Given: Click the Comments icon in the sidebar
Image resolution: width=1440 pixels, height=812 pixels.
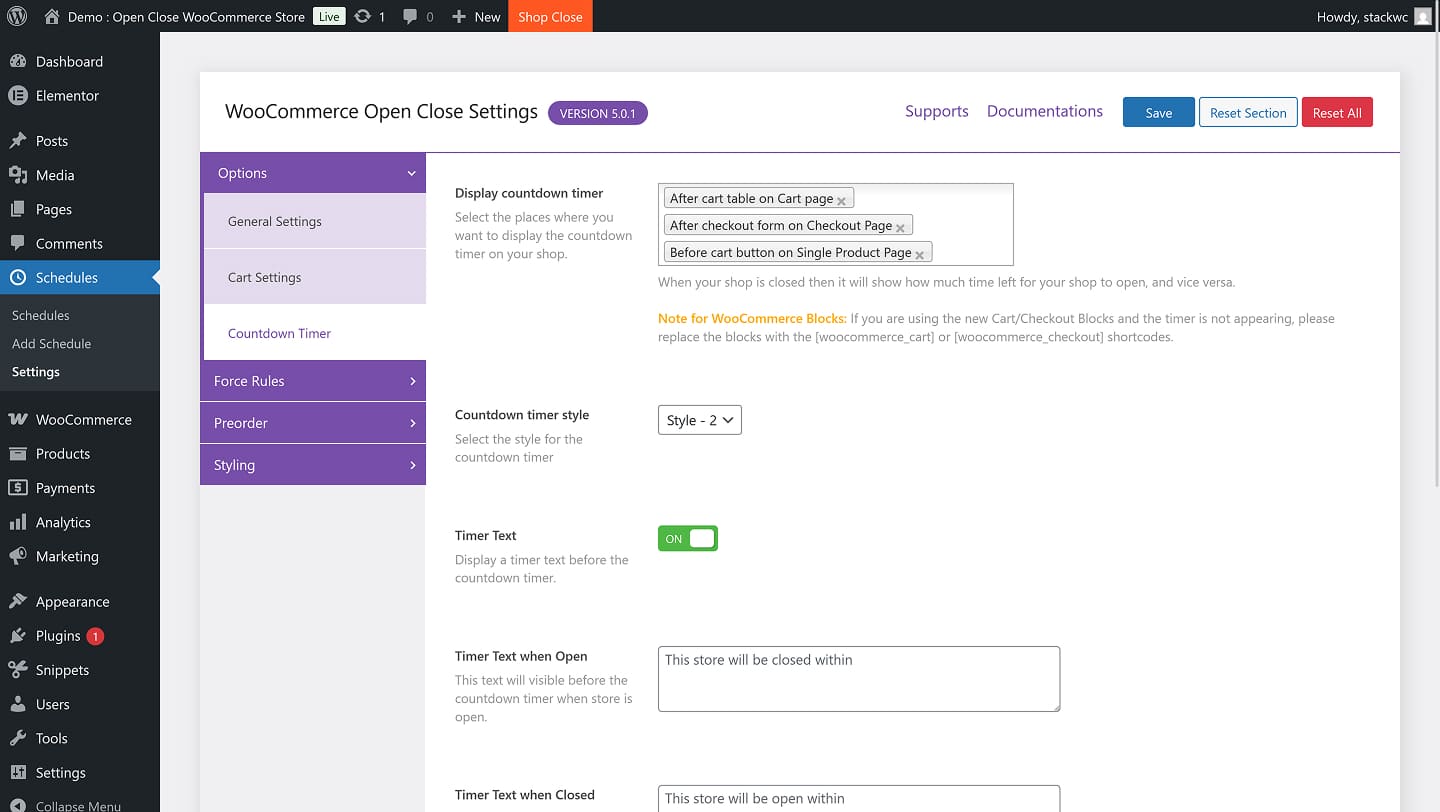Looking at the screenshot, I should click(x=18, y=243).
